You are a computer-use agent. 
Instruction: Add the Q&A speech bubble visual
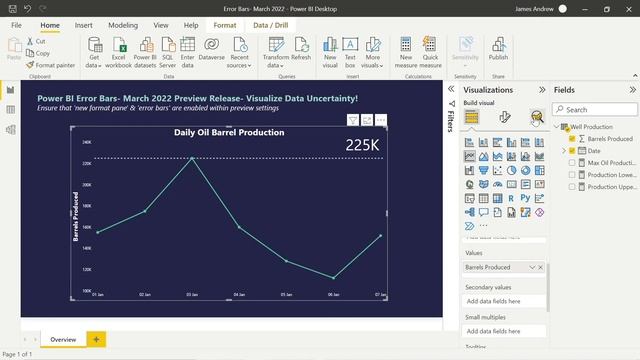[x=483, y=212]
